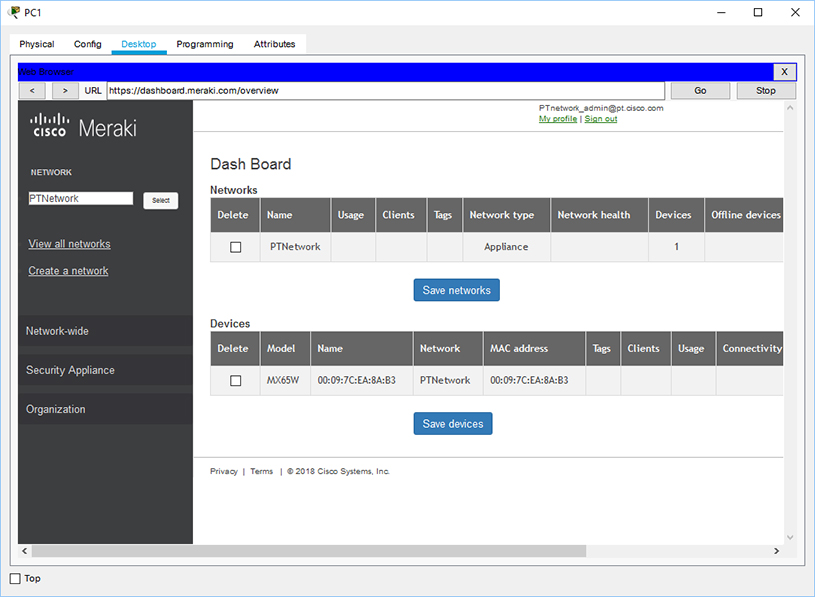The width and height of the screenshot is (815, 597).
Task: Open the My profile link
Action: [558, 118]
